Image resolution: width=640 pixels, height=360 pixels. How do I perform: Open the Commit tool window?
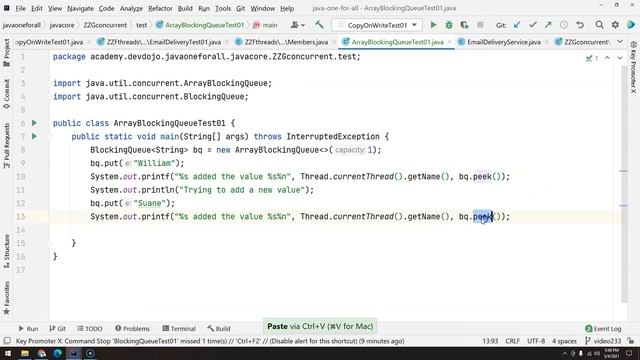[7, 94]
